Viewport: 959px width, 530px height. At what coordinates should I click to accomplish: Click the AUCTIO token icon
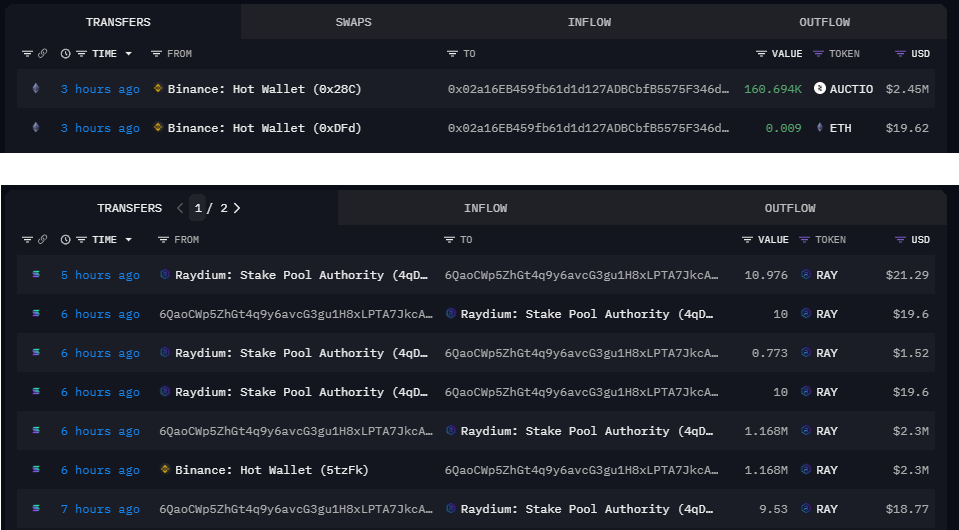[820, 89]
